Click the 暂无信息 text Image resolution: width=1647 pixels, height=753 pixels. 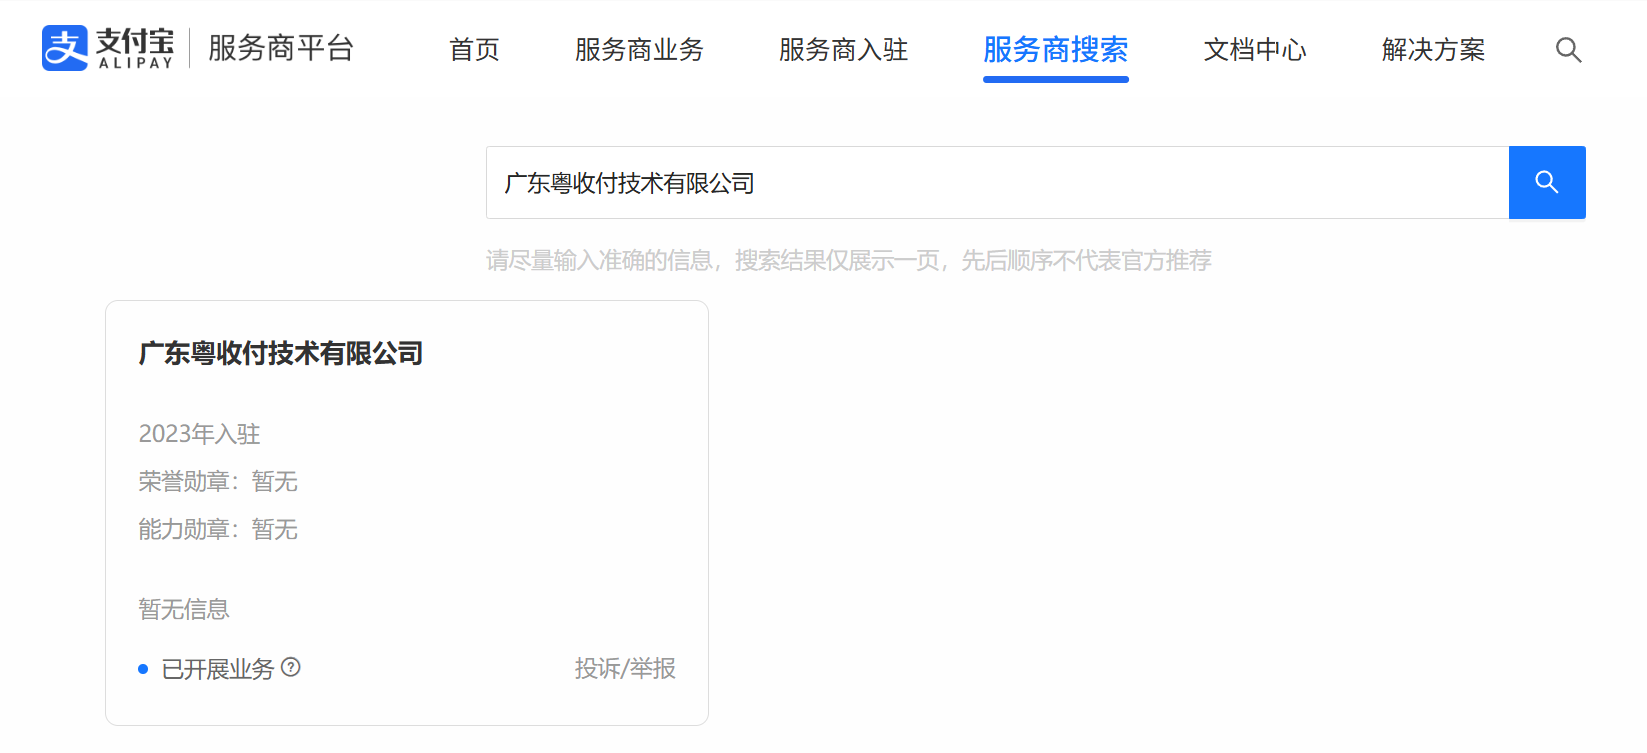coord(184,609)
